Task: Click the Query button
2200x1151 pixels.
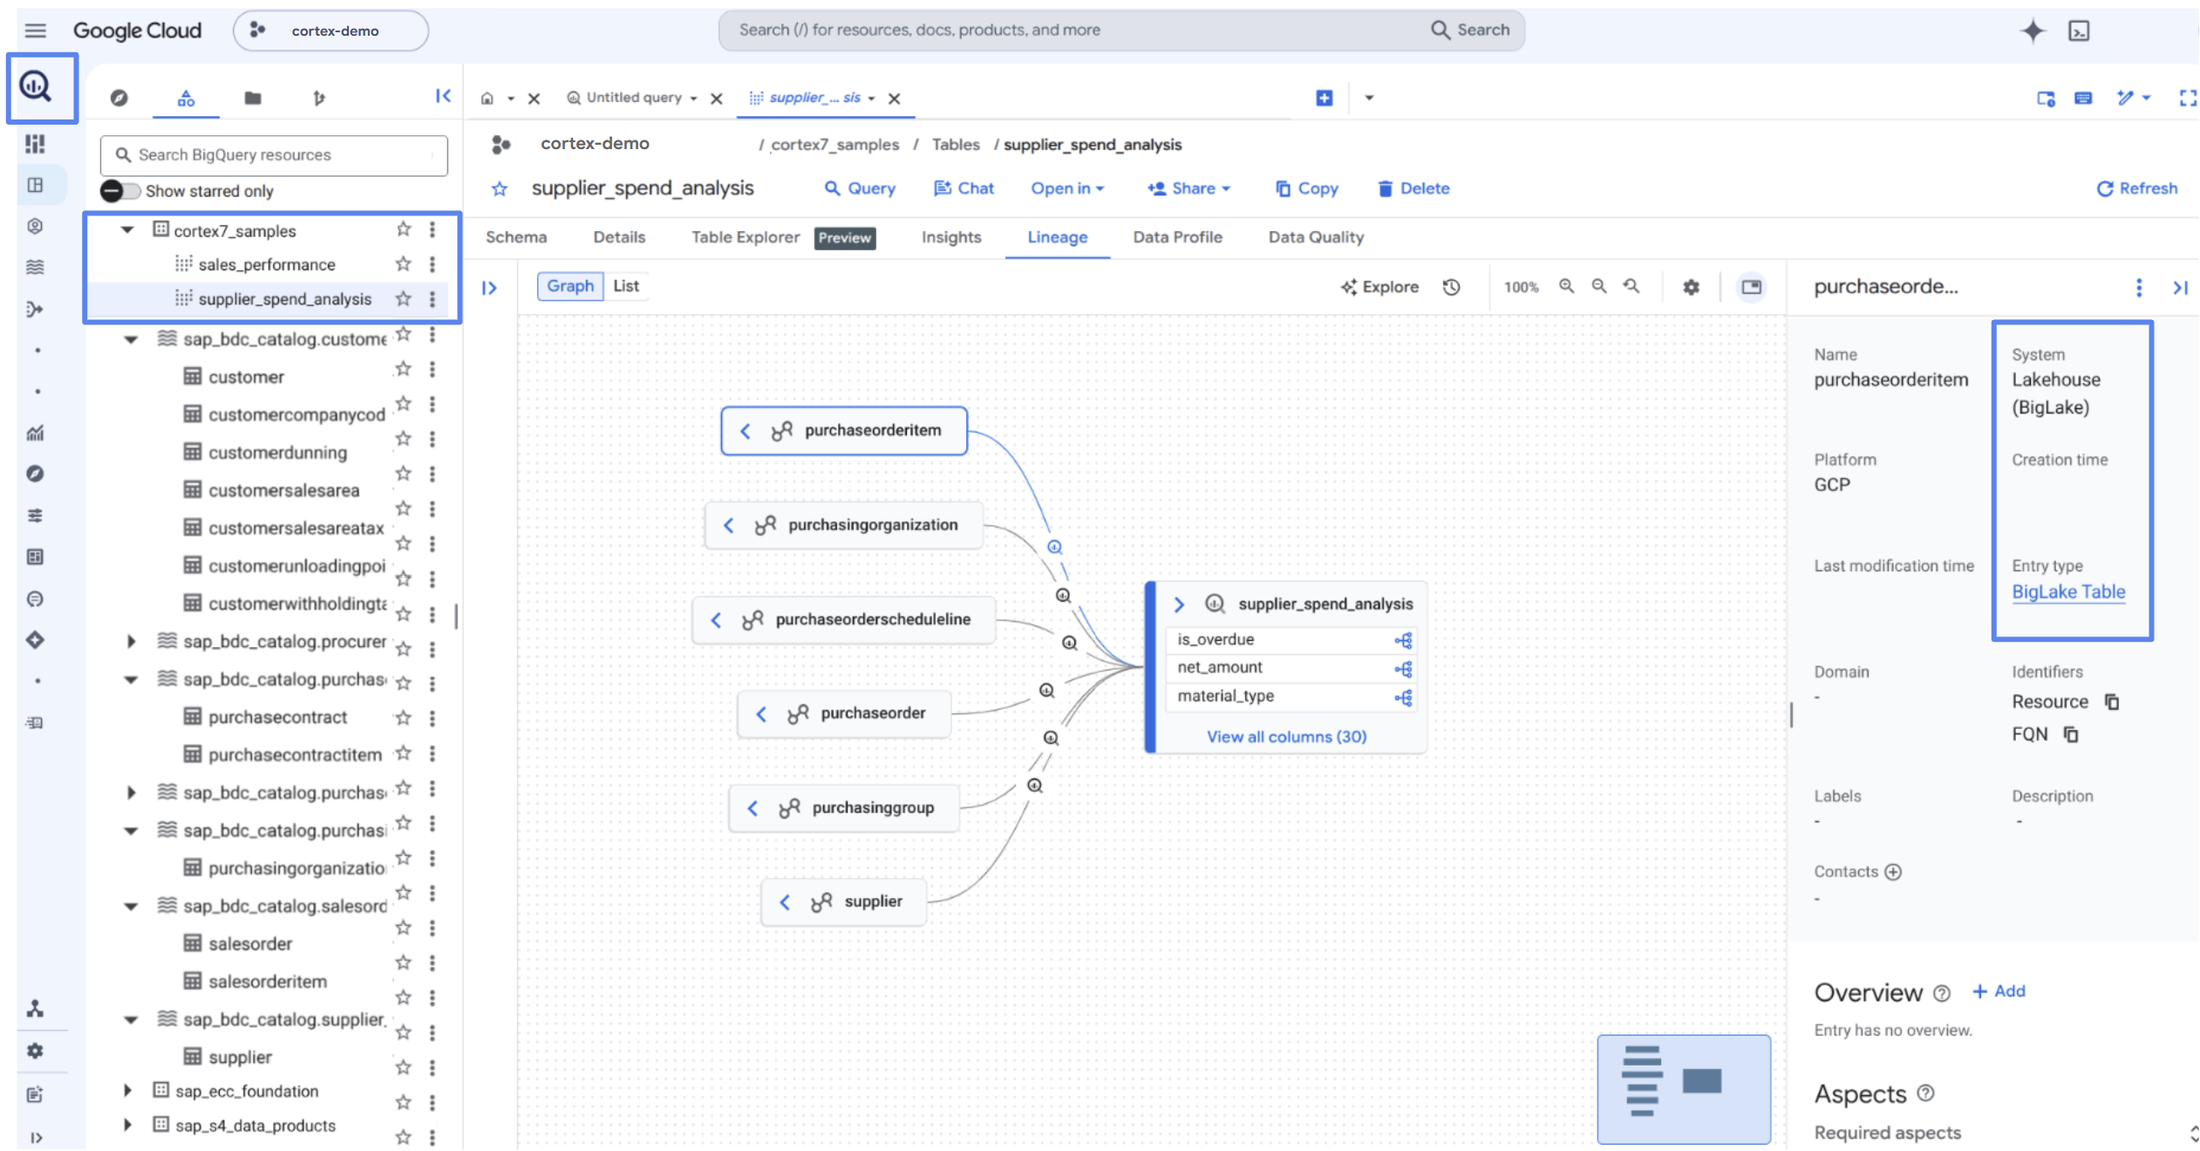Action: click(x=859, y=189)
